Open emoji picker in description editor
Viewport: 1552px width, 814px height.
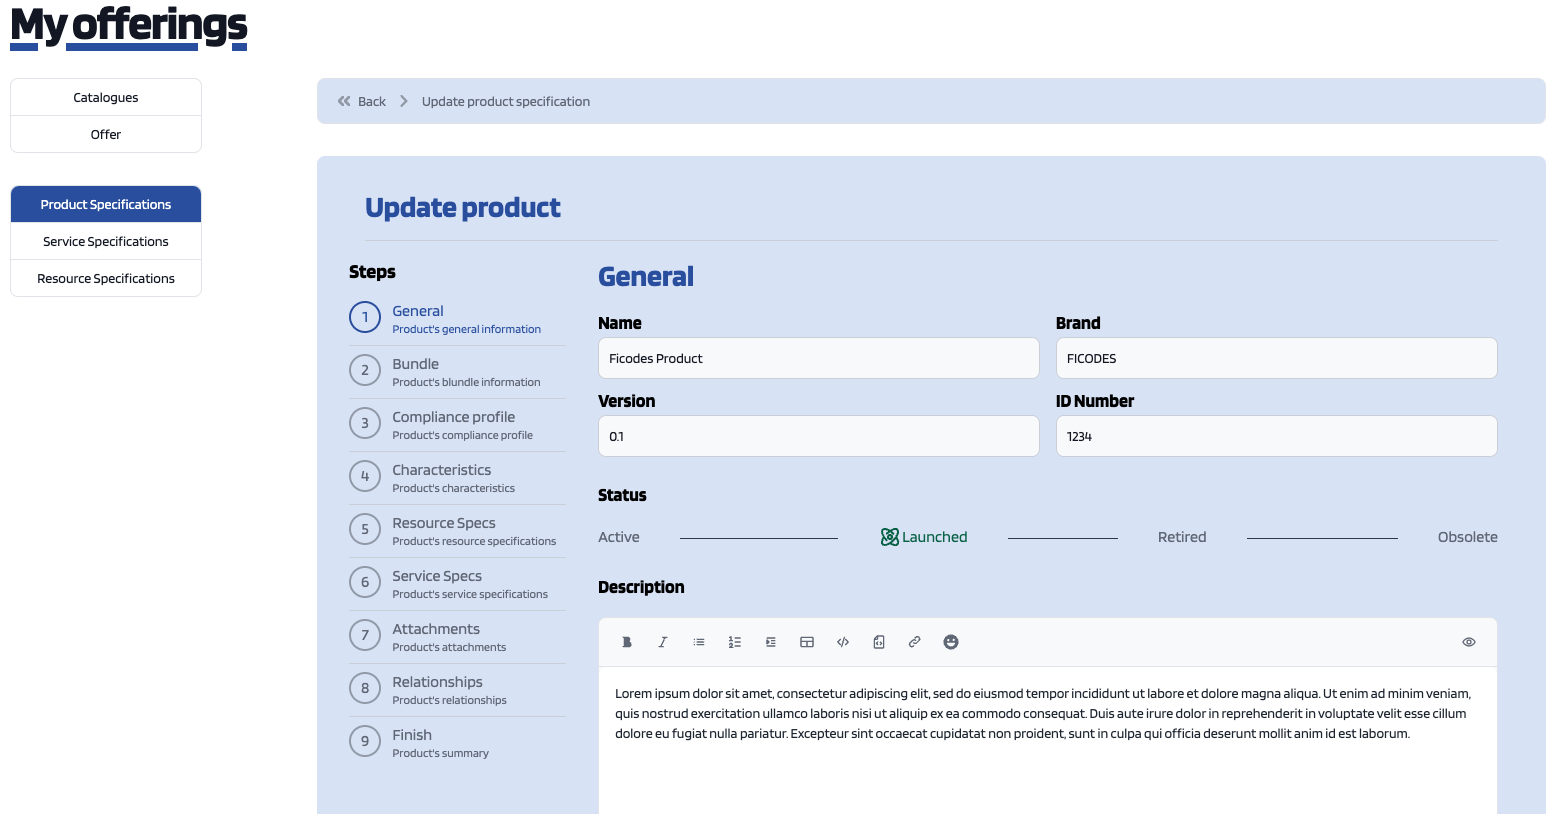[x=951, y=642]
